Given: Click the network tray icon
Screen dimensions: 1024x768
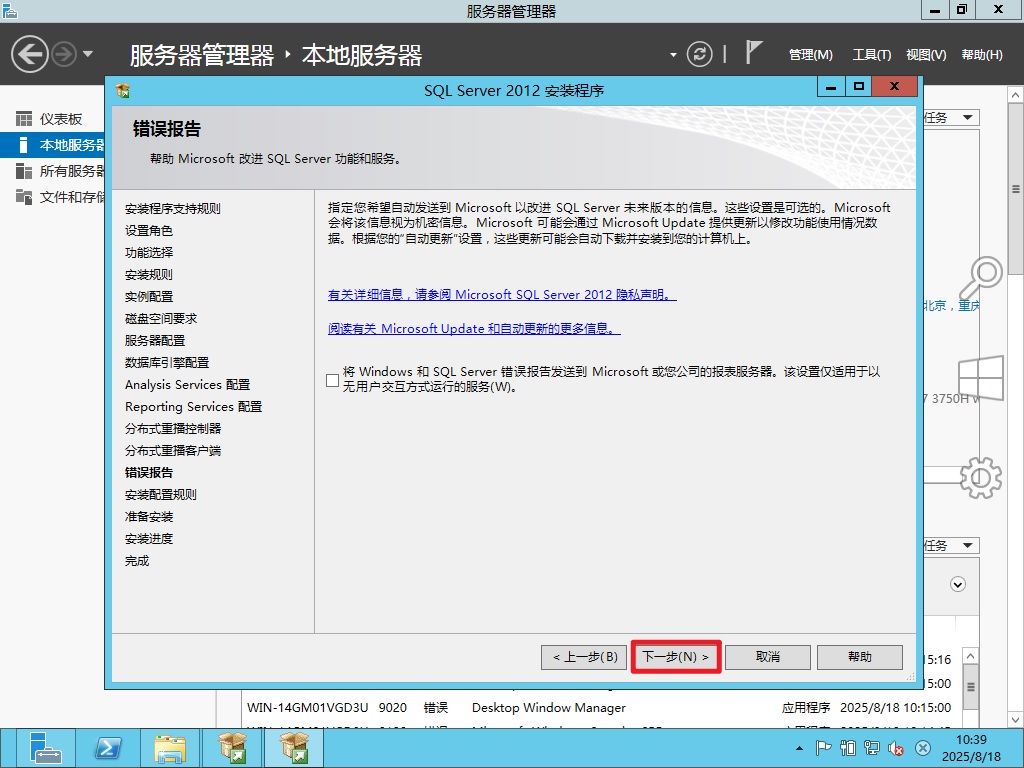Looking at the screenshot, I should click(872, 748).
